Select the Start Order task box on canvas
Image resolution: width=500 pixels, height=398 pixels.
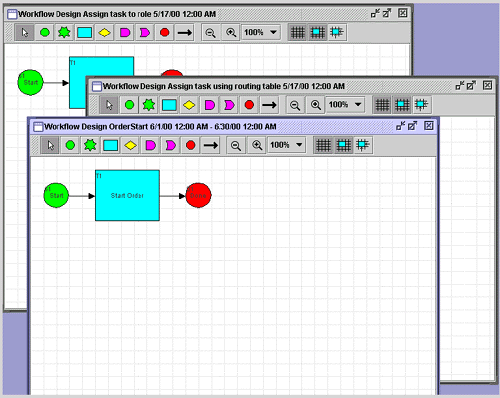(127, 196)
